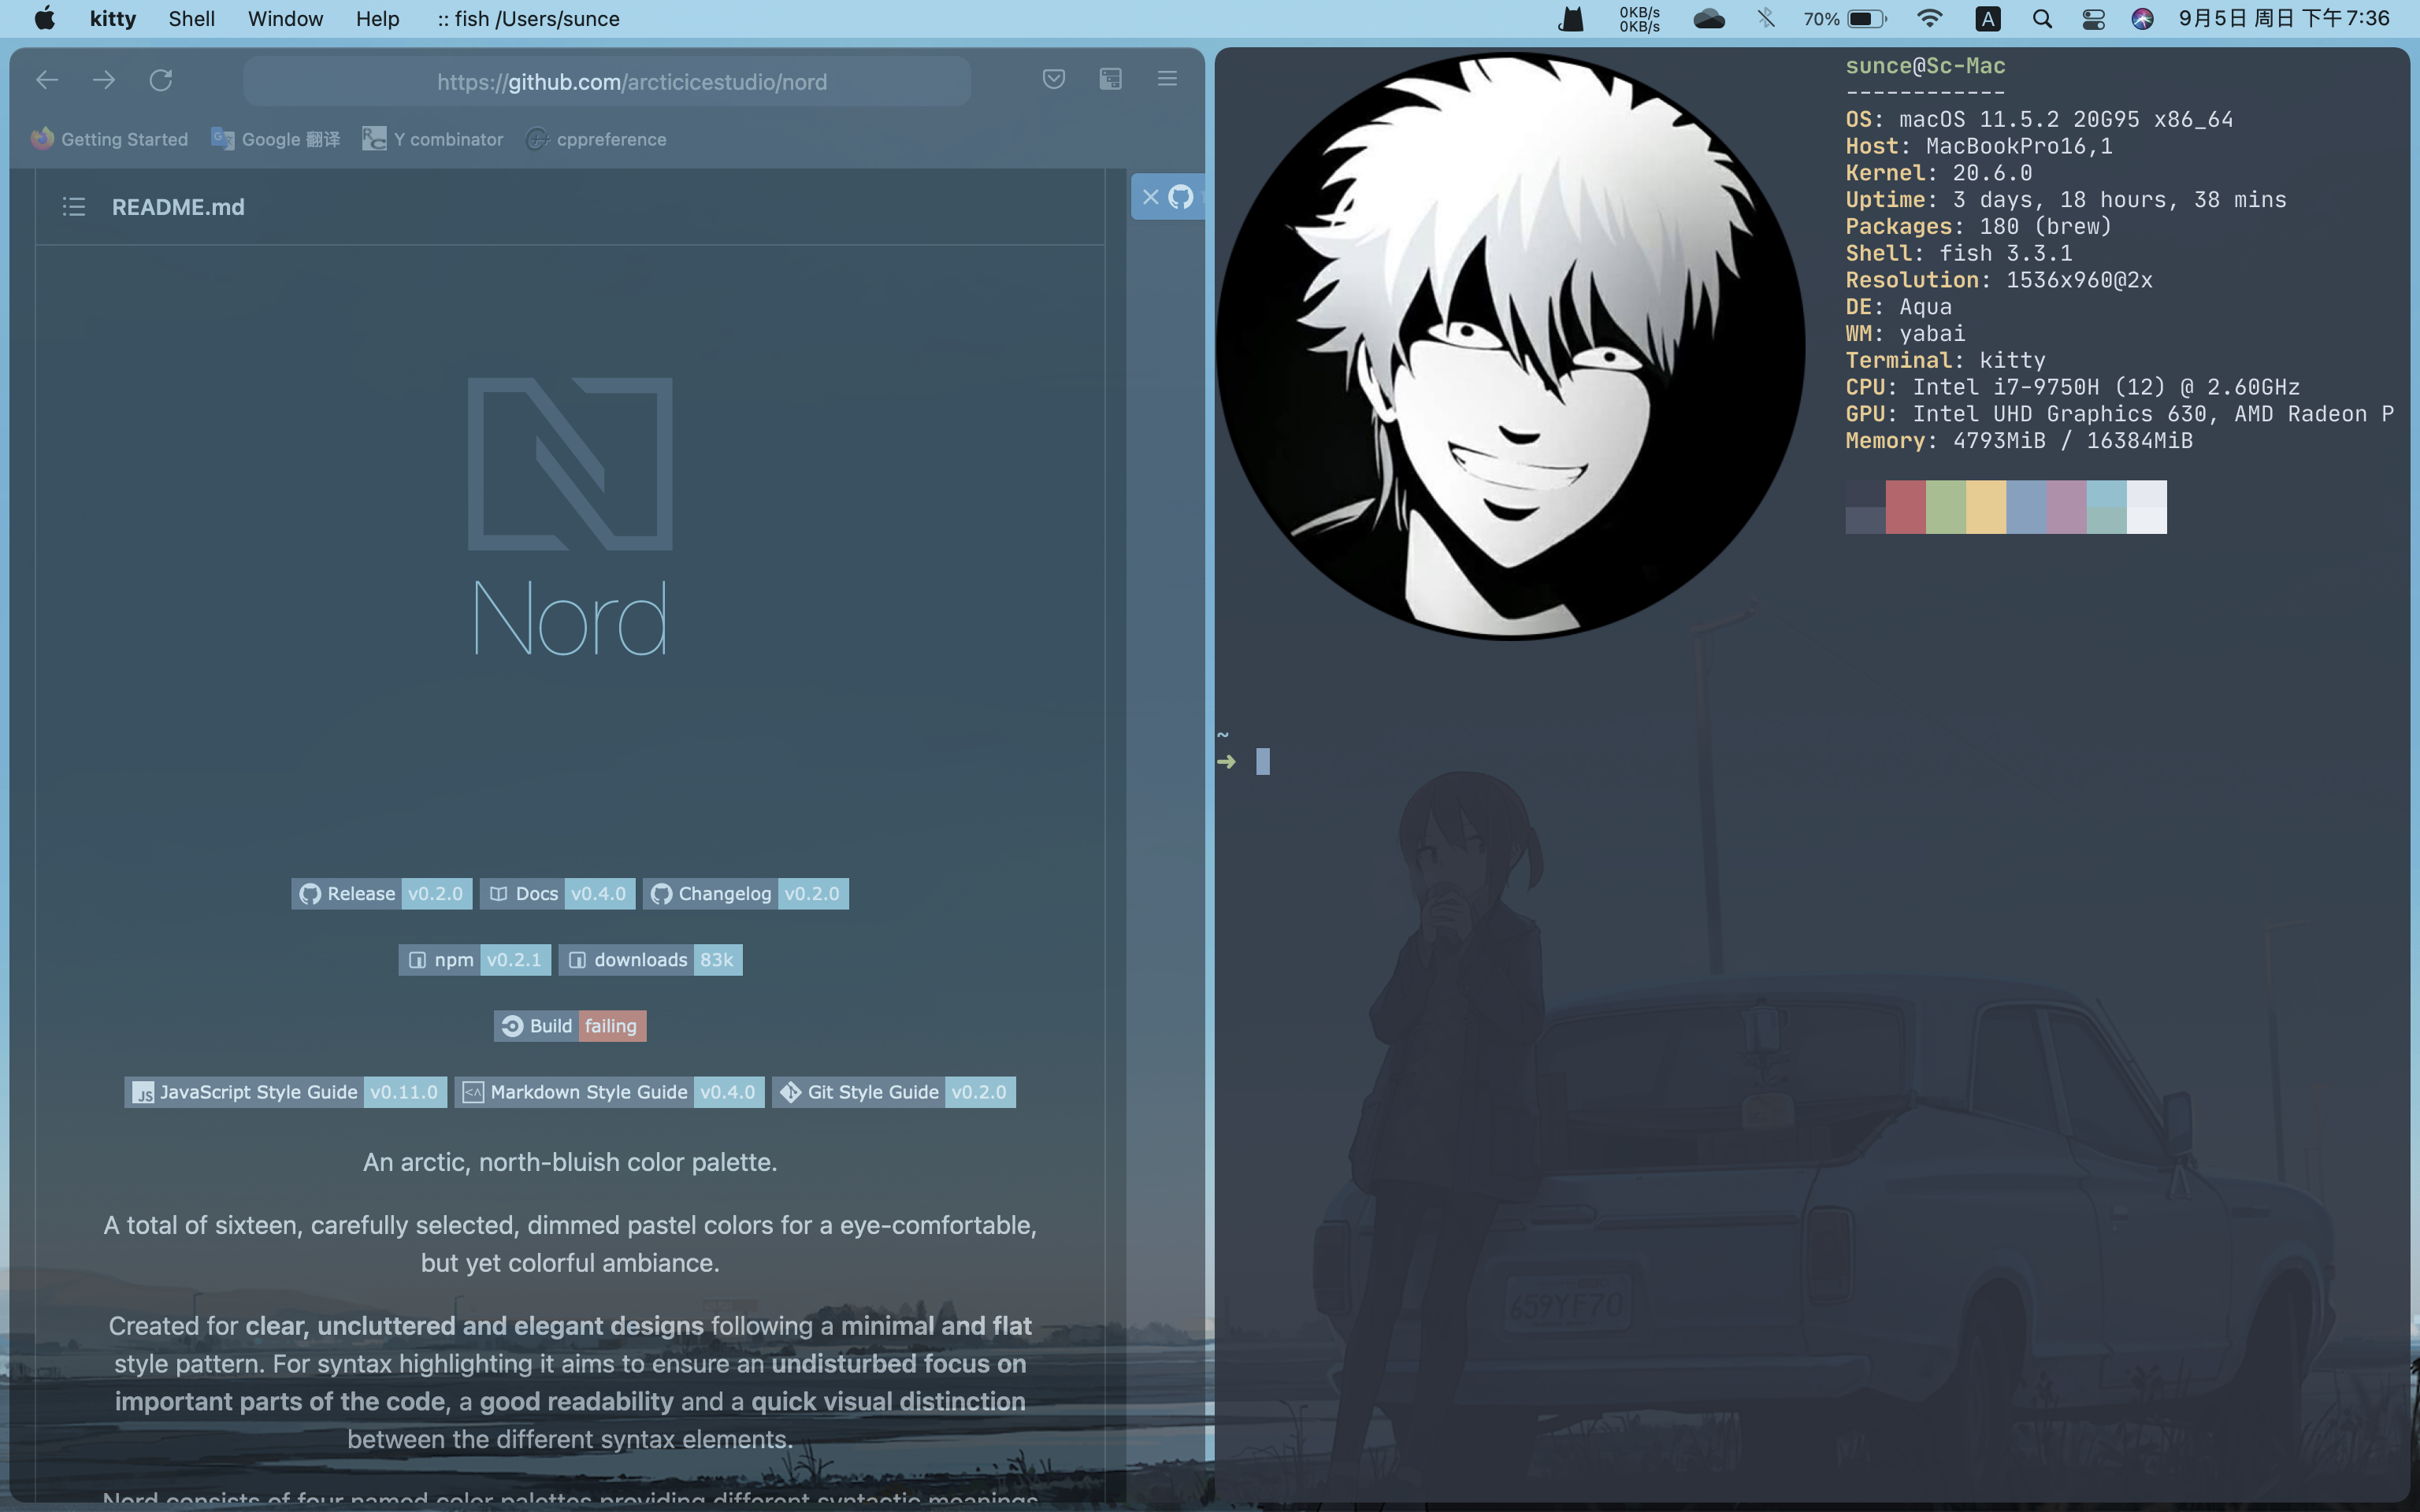
Task: Click the Release v0.2.0 badge
Action: (381, 893)
